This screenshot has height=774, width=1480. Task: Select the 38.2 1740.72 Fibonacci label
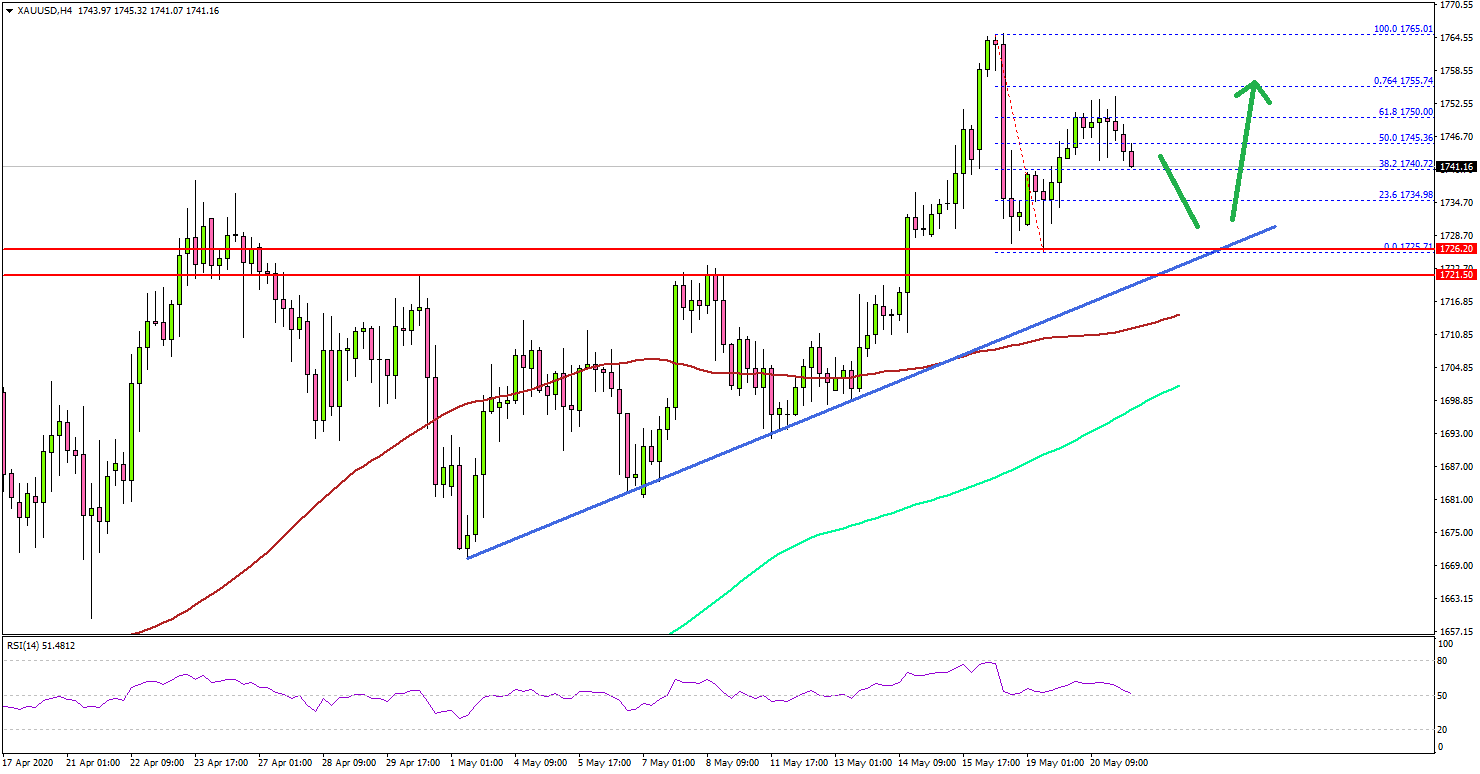tap(1404, 161)
